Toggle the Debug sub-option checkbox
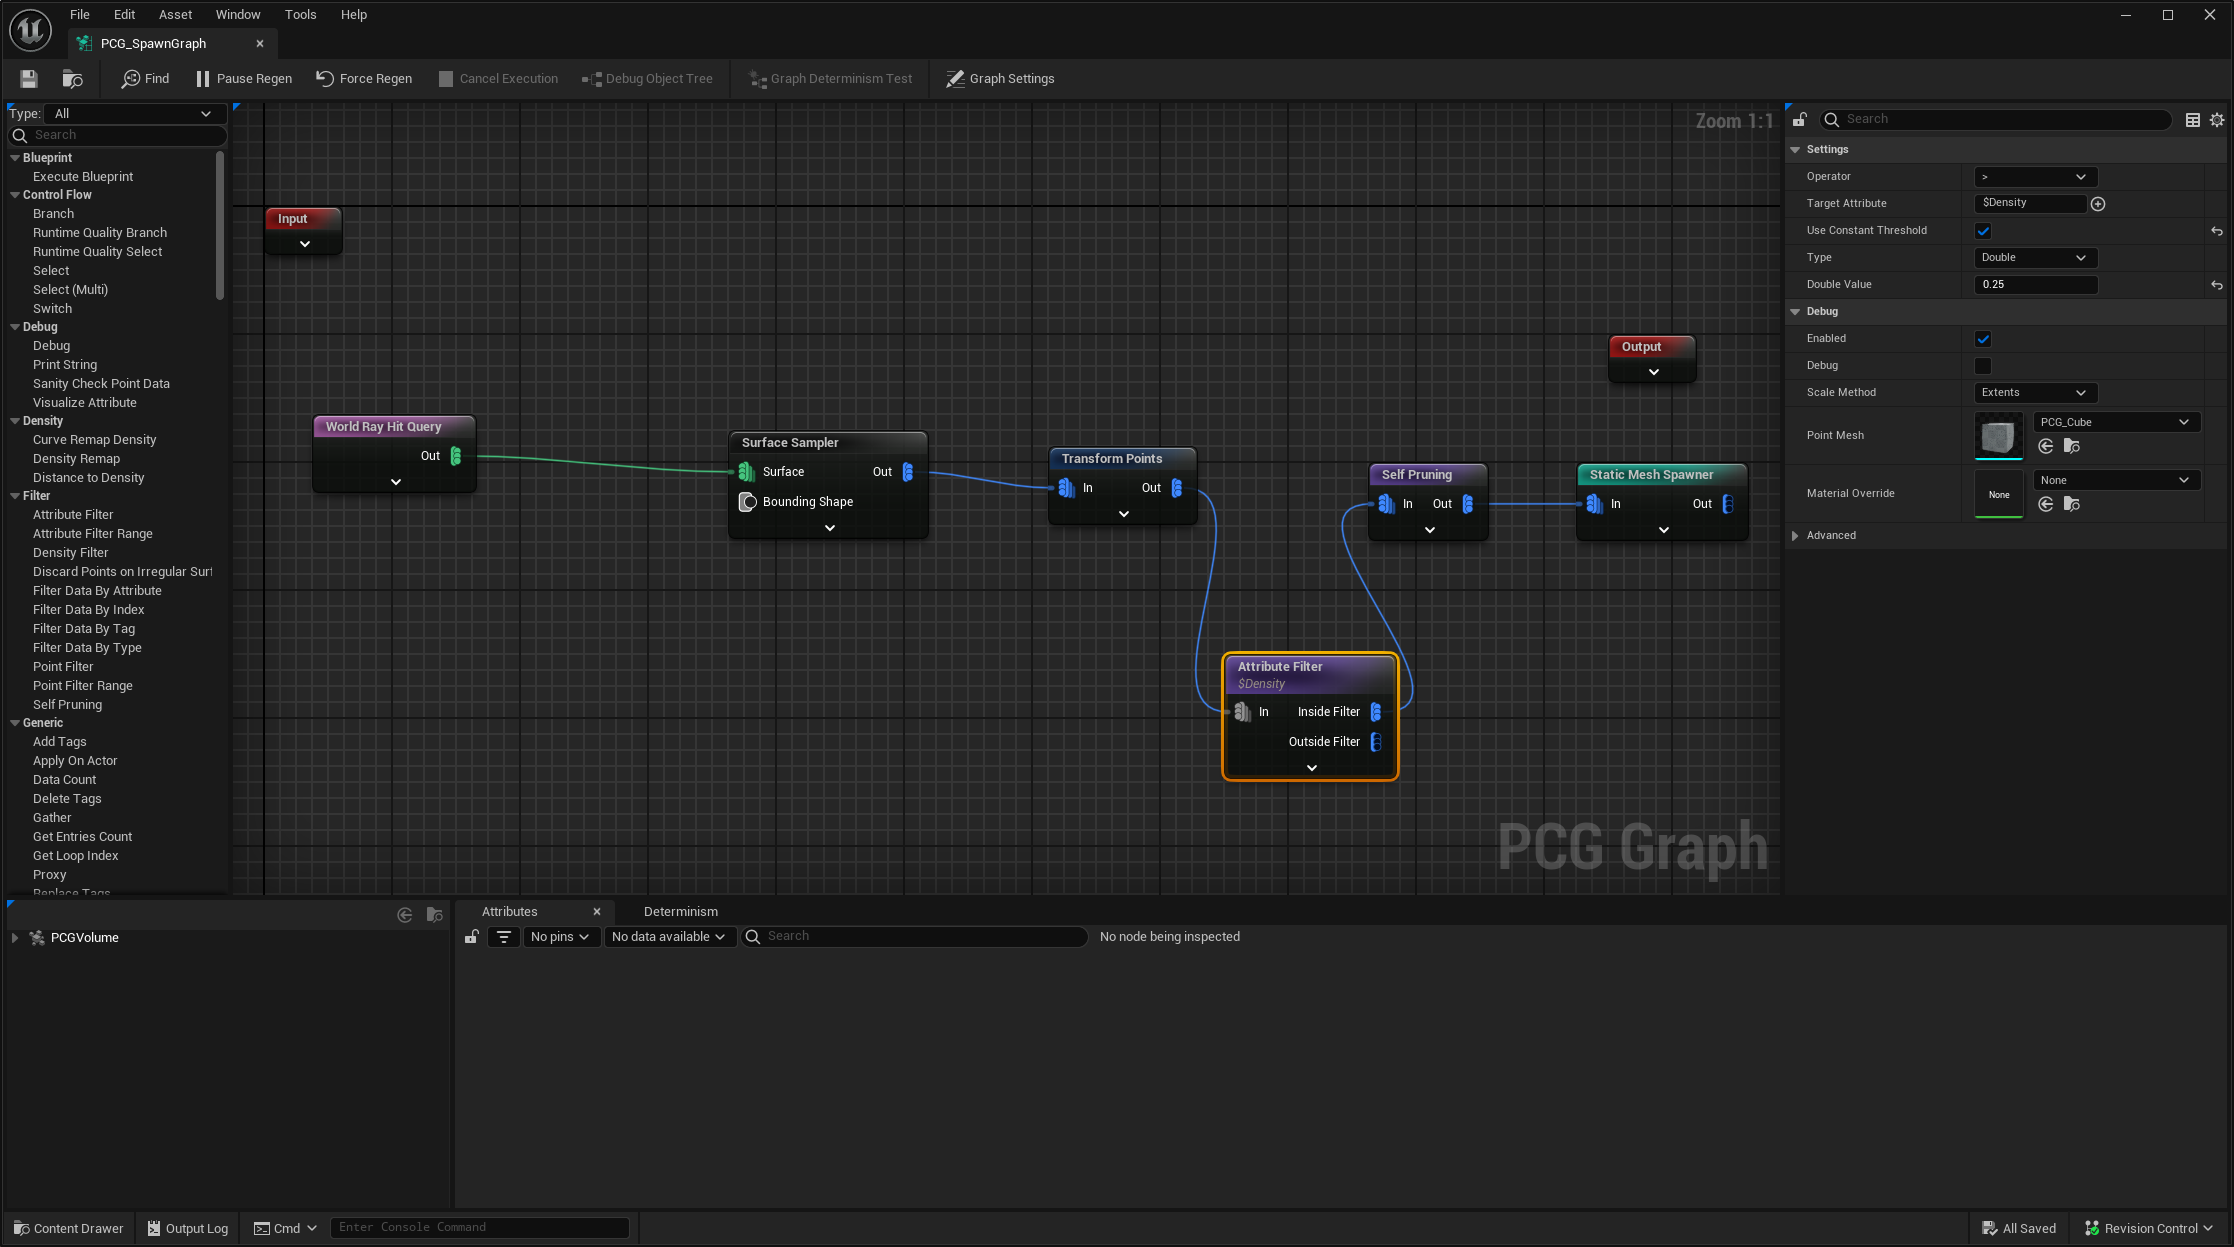The width and height of the screenshot is (2234, 1247). [1982, 364]
